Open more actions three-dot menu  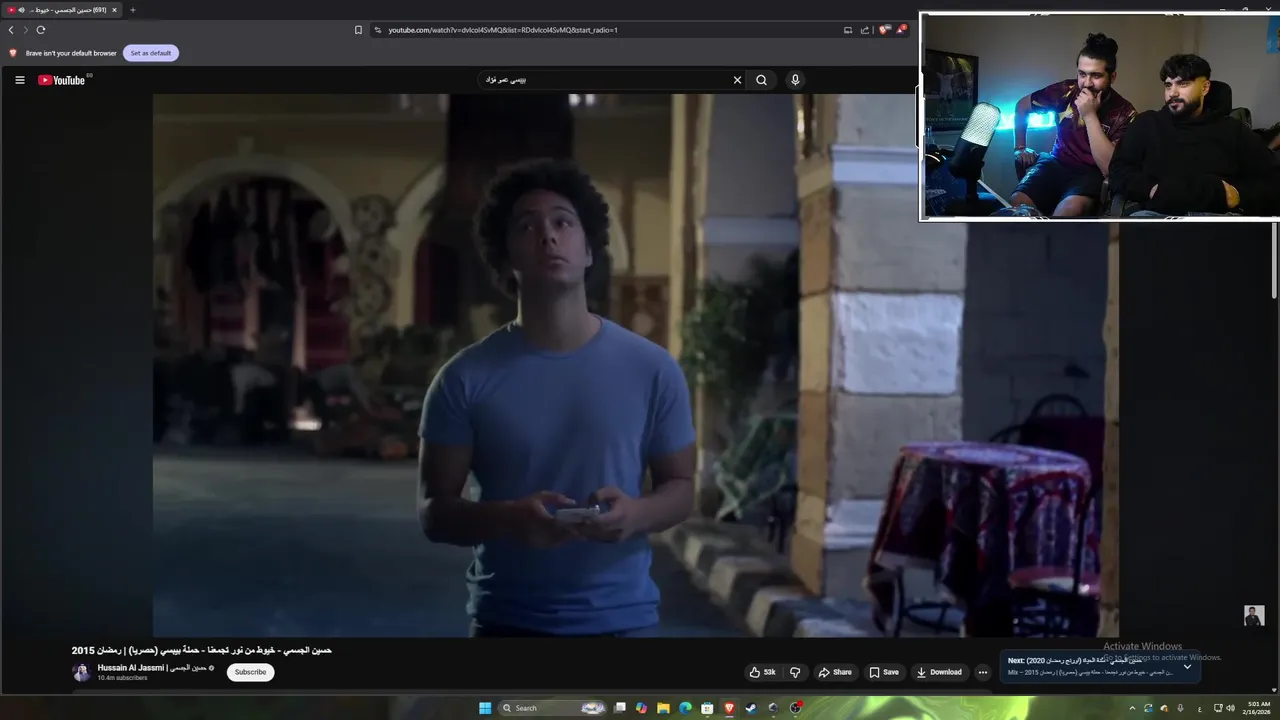tap(983, 672)
